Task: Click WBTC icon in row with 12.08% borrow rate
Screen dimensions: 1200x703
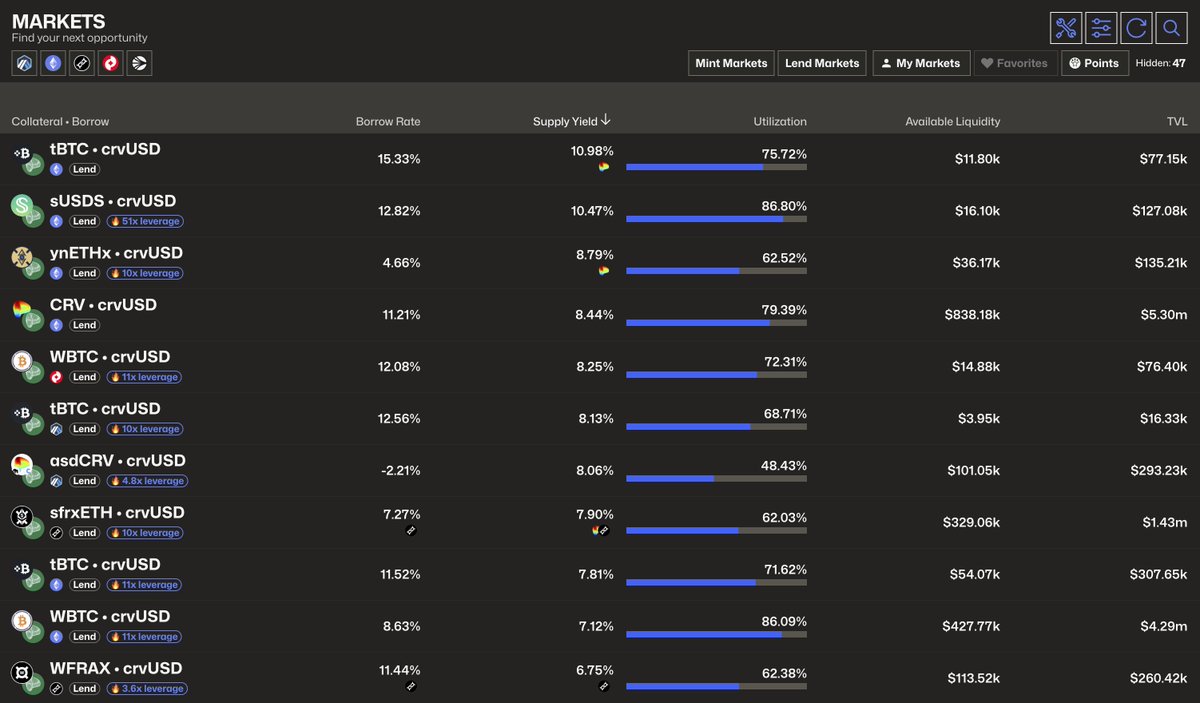Action: point(23,362)
